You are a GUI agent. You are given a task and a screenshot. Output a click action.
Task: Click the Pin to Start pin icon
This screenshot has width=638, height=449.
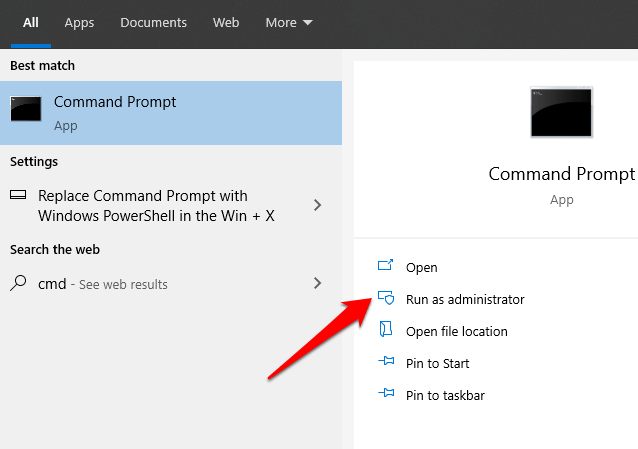(386, 363)
